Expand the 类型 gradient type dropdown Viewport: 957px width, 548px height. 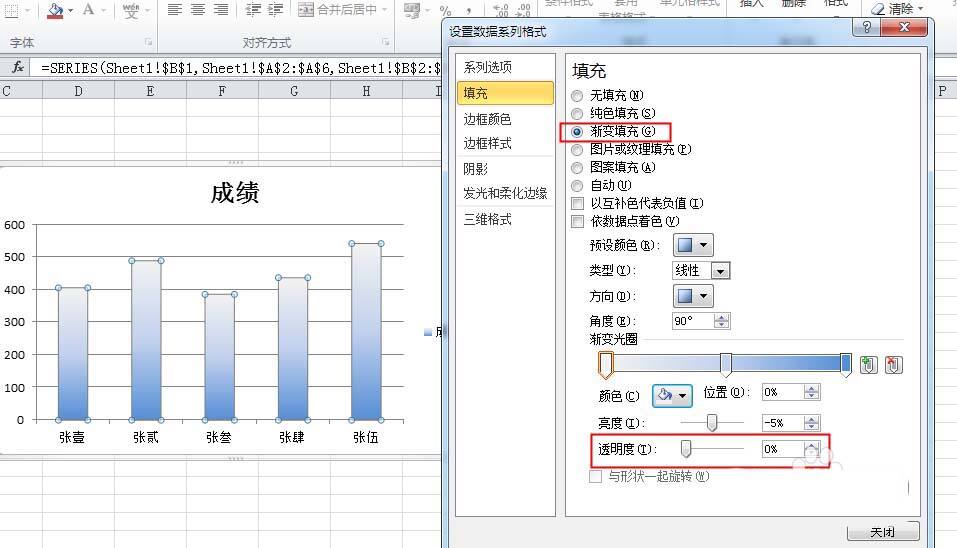[720, 271]
